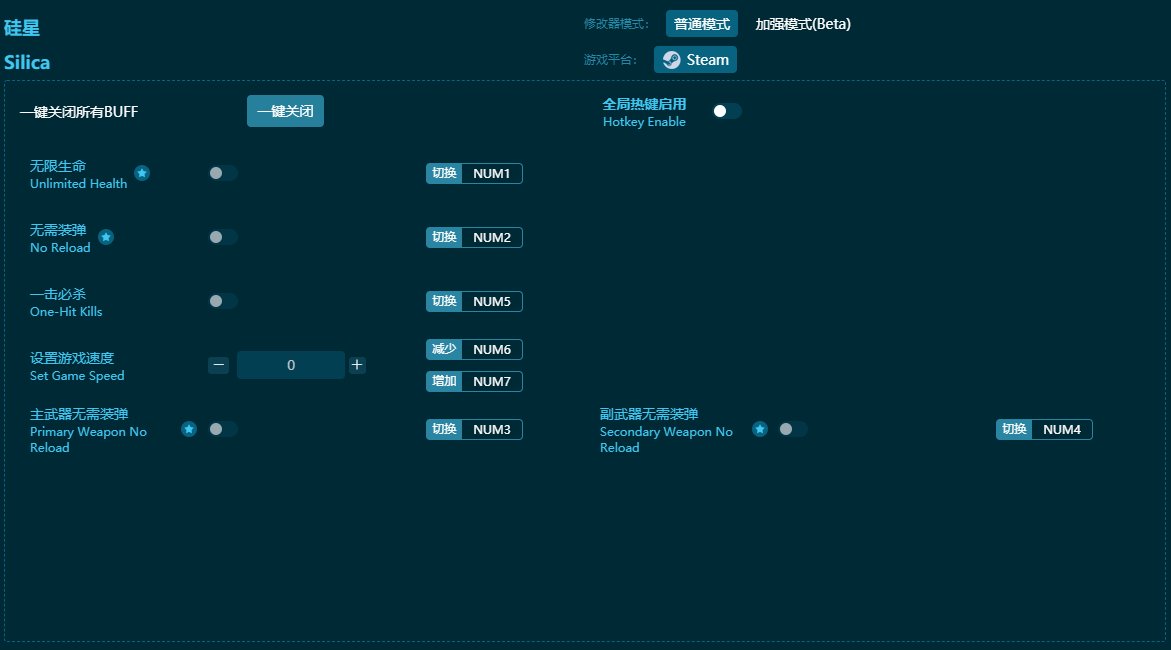Click the star icon beside Primary Weapon No Reload

[189, 429]
